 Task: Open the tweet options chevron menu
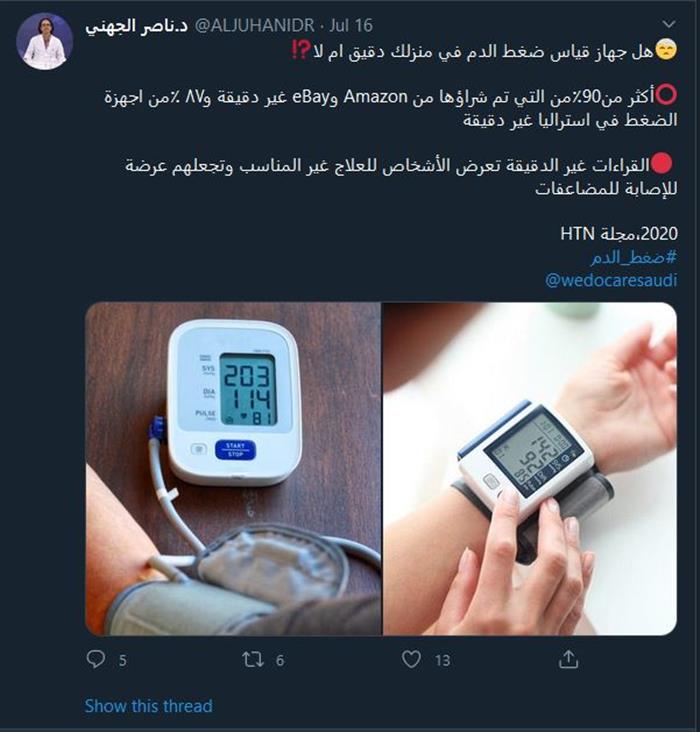[669, 24]
